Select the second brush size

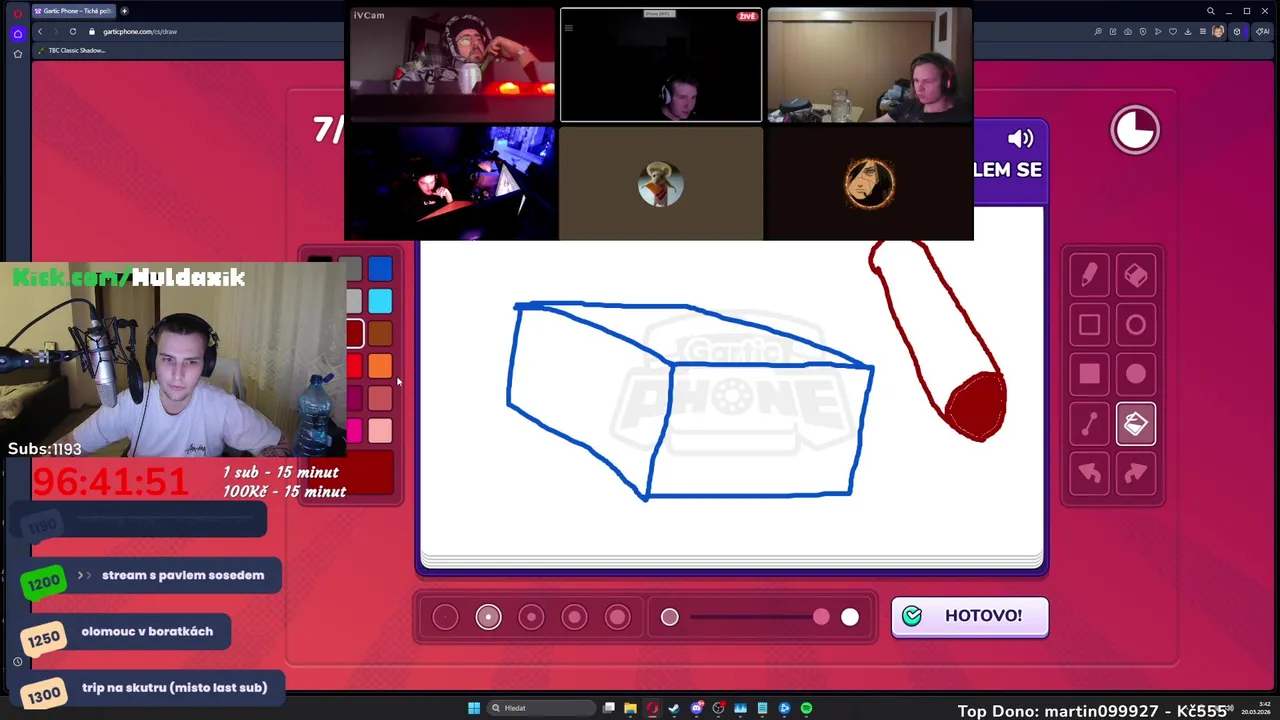[488, 617]
